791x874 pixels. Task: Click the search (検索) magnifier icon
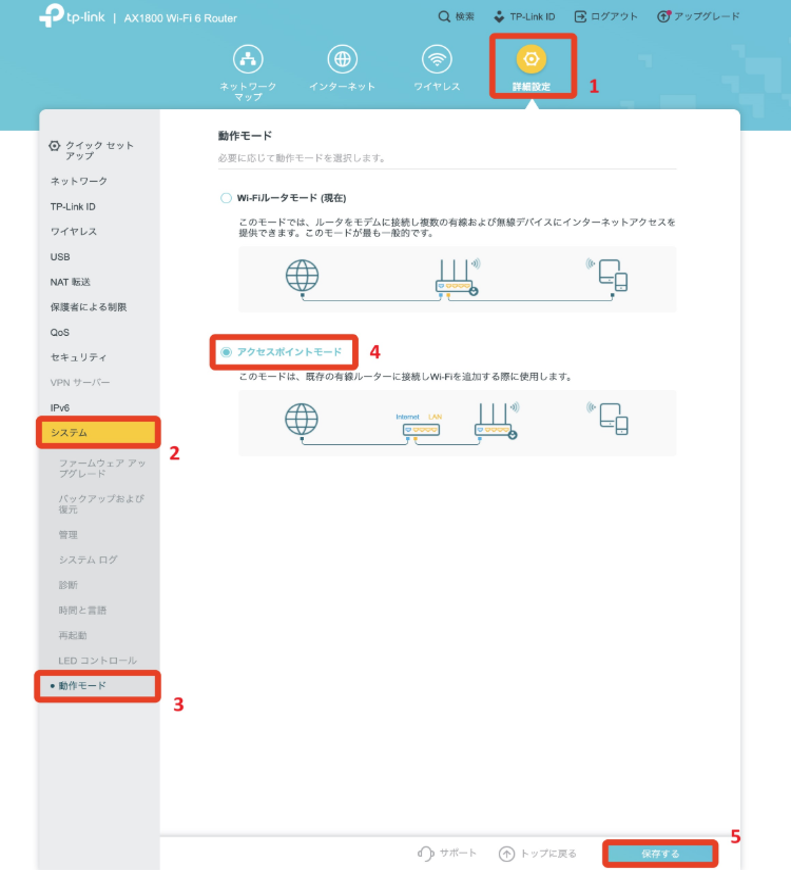click(x=445, y=17)
